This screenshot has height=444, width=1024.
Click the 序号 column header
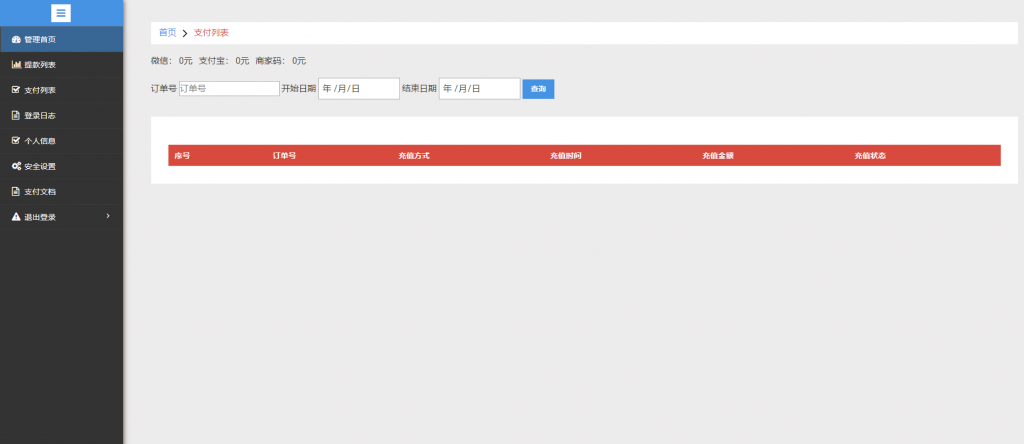click(x=182, y=156)
